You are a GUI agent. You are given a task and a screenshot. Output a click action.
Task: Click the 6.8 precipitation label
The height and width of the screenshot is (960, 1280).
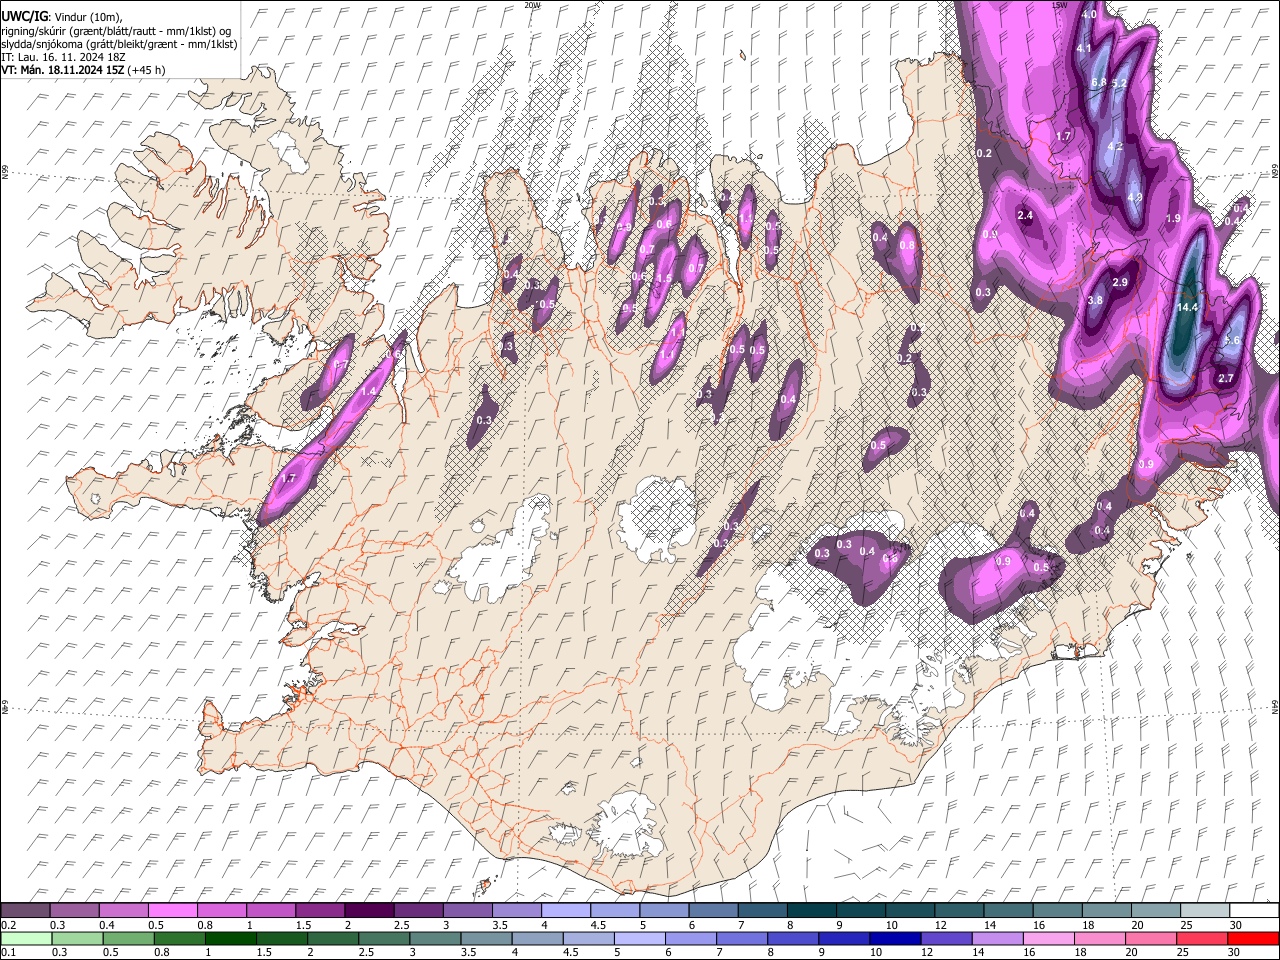(1098, 82)
